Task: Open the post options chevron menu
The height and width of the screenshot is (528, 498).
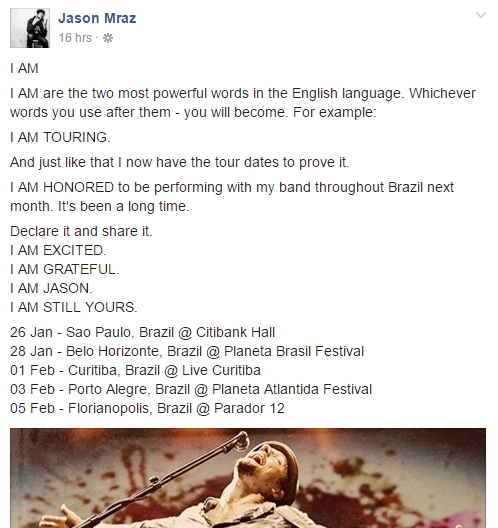Action: pyautogui.click(x=480, y=15)
